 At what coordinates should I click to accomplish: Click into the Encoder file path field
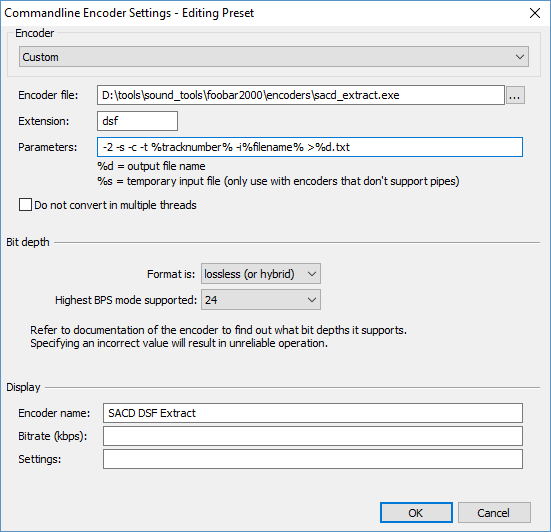pyautogui.click(x=301, y=95)
